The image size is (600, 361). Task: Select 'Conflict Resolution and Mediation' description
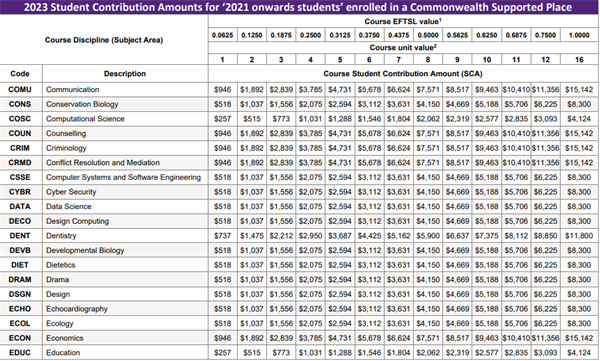click(x=103, y=163)
